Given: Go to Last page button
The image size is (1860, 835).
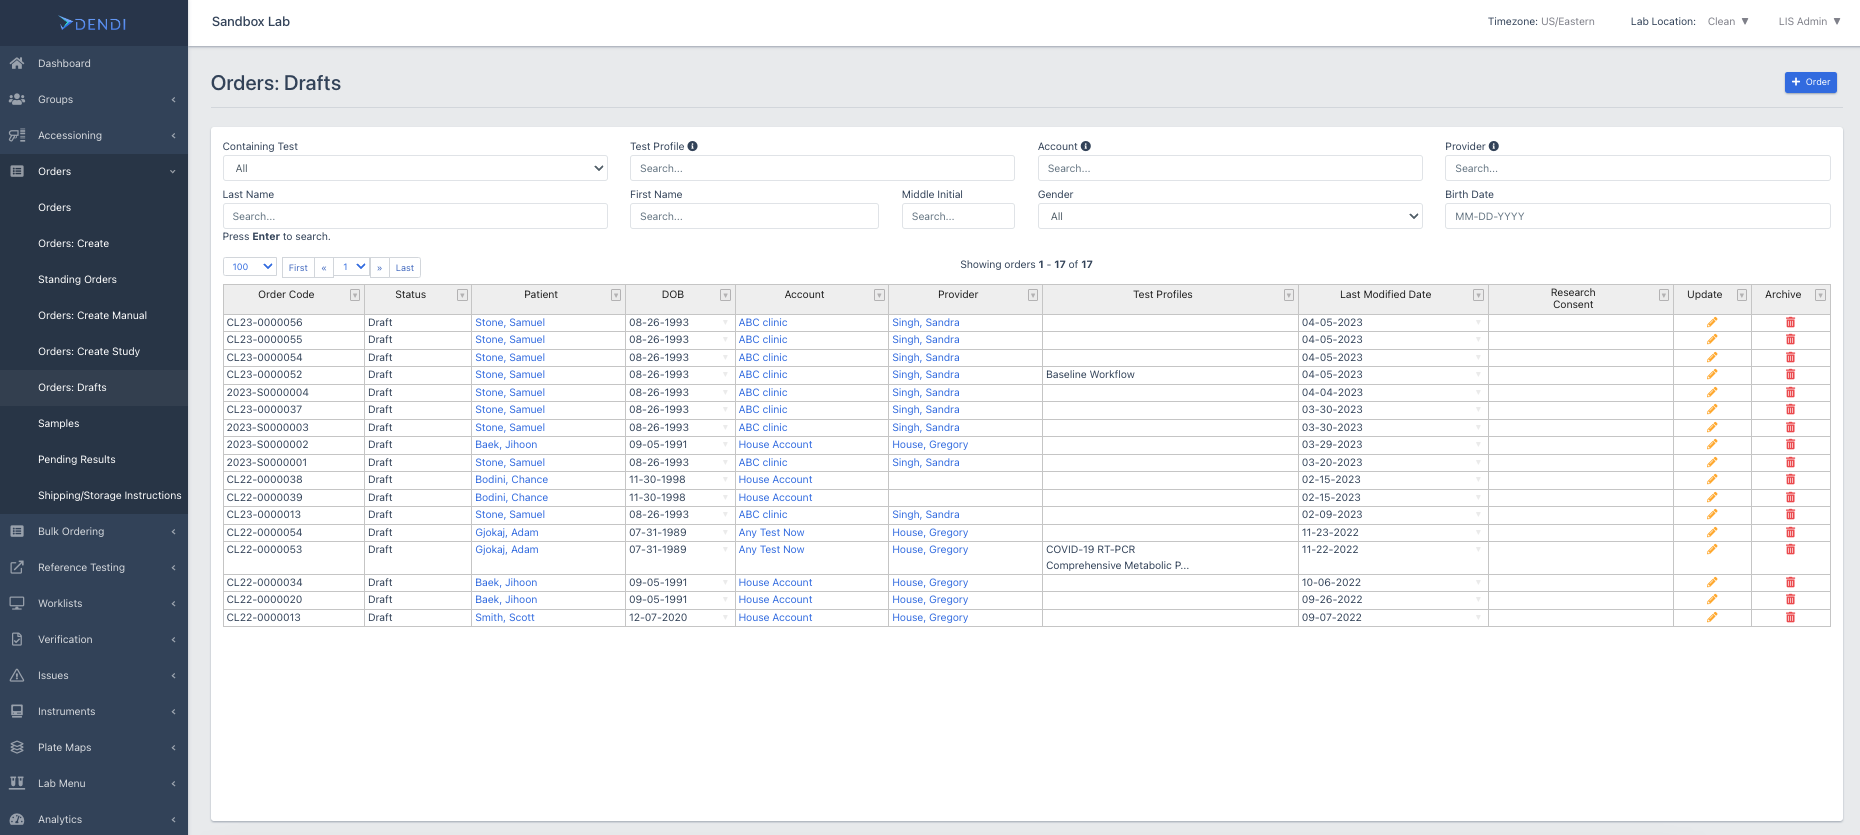Looking at the screenshot, I should coord(405,268).
